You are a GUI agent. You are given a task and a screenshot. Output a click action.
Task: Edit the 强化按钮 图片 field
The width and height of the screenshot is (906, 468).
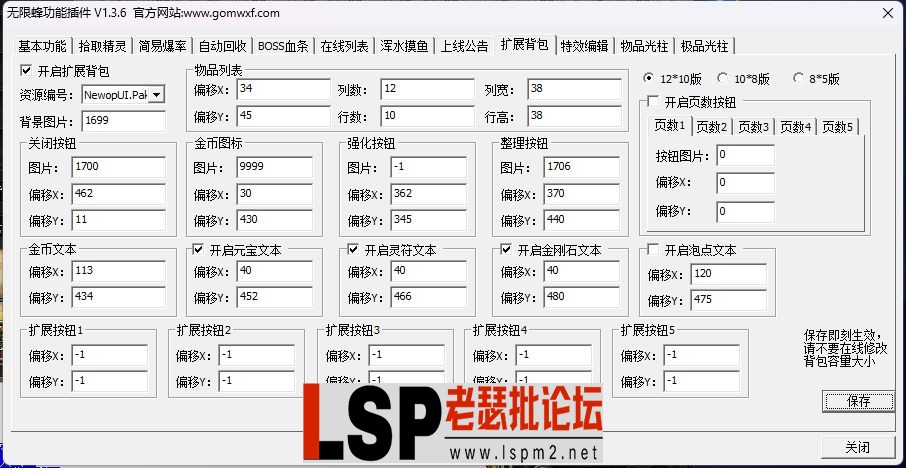tap(429, 167)
